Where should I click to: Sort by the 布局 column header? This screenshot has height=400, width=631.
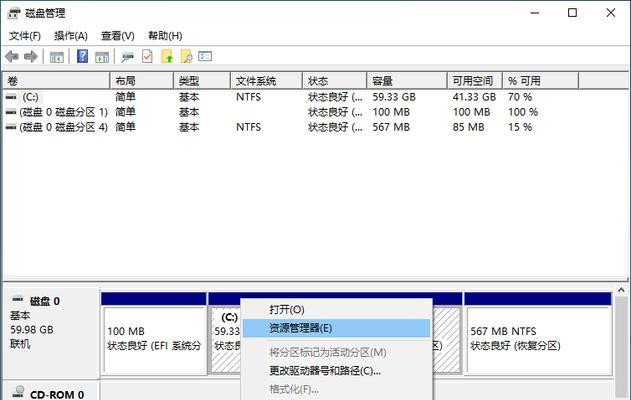(142, 81)
